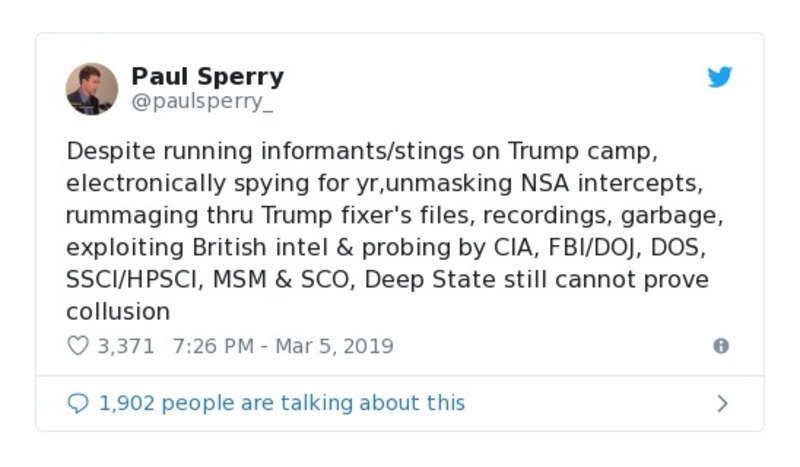
Task: Visit the @paulsperry_ handle link
Action: 202,101
